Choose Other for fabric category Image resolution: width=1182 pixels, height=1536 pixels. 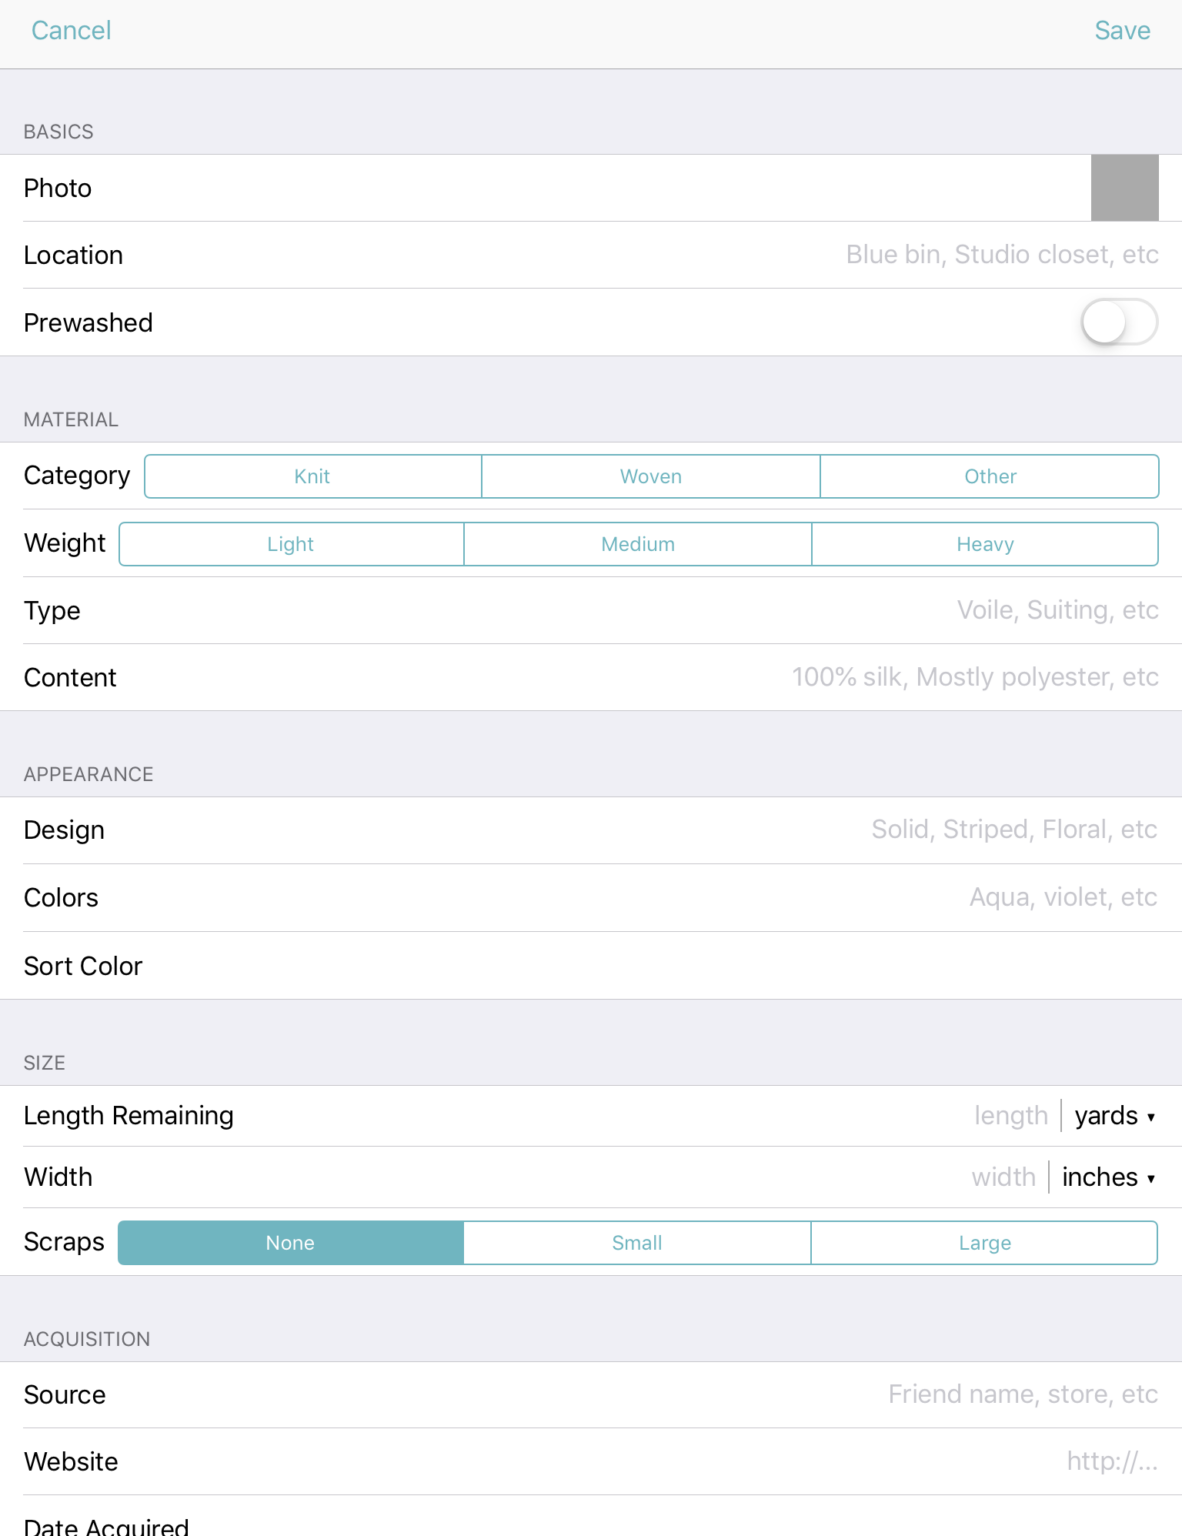[x=990, y=477]
